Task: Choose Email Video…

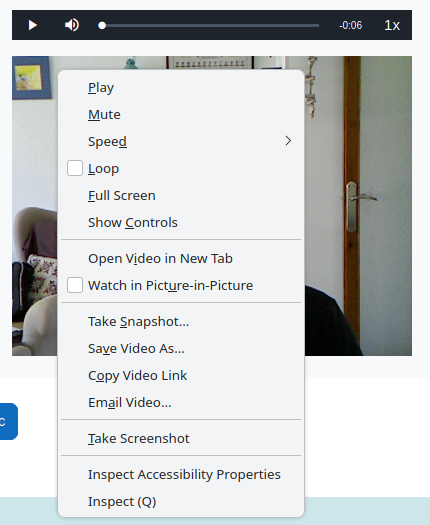Action: [x=181, y=402]
